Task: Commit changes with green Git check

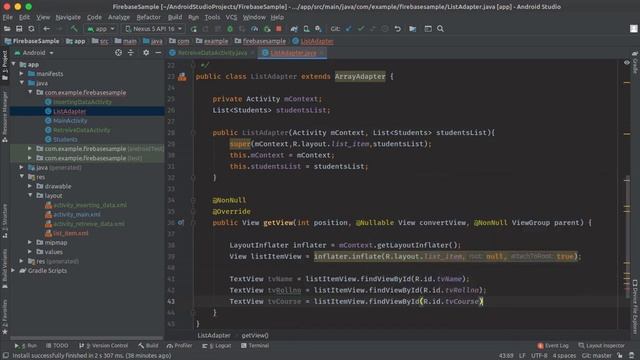Action: click(360, 29)
